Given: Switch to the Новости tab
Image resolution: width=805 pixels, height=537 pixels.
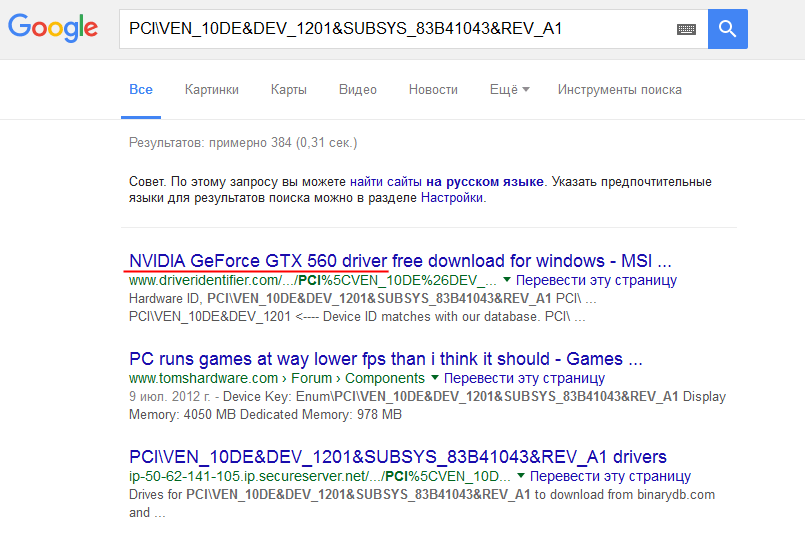Looking at the screenshot, I should (433, 90).
